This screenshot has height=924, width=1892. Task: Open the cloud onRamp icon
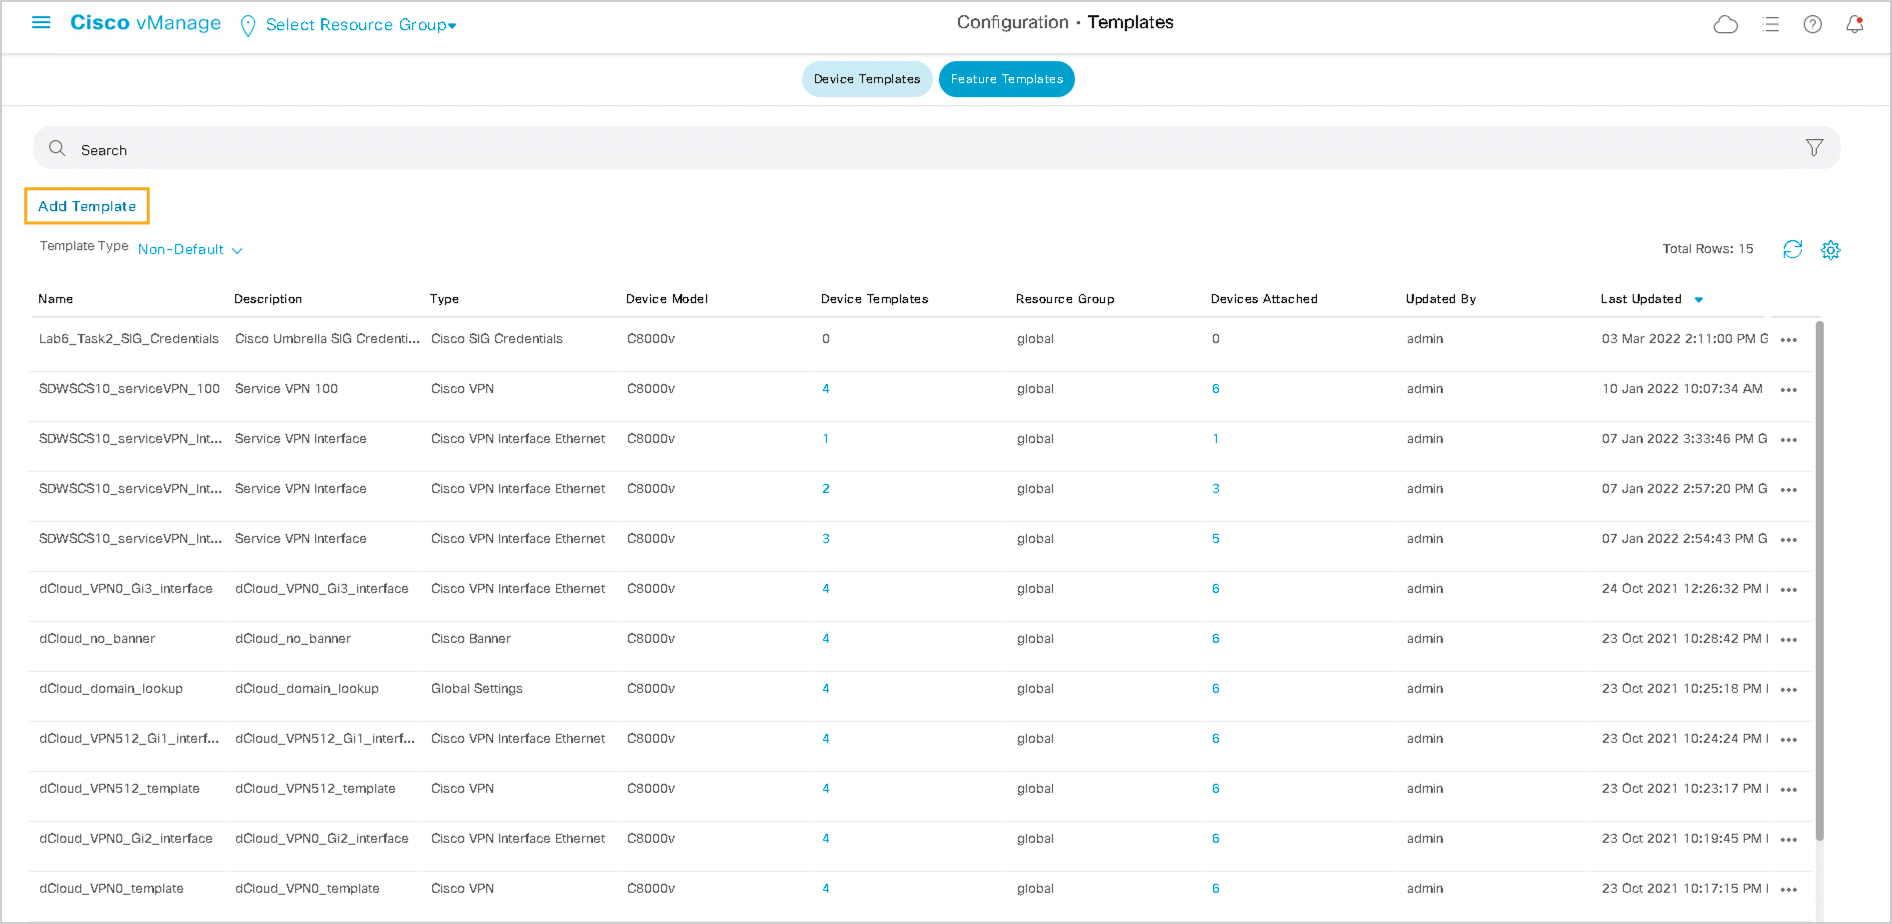point(1725,24)
